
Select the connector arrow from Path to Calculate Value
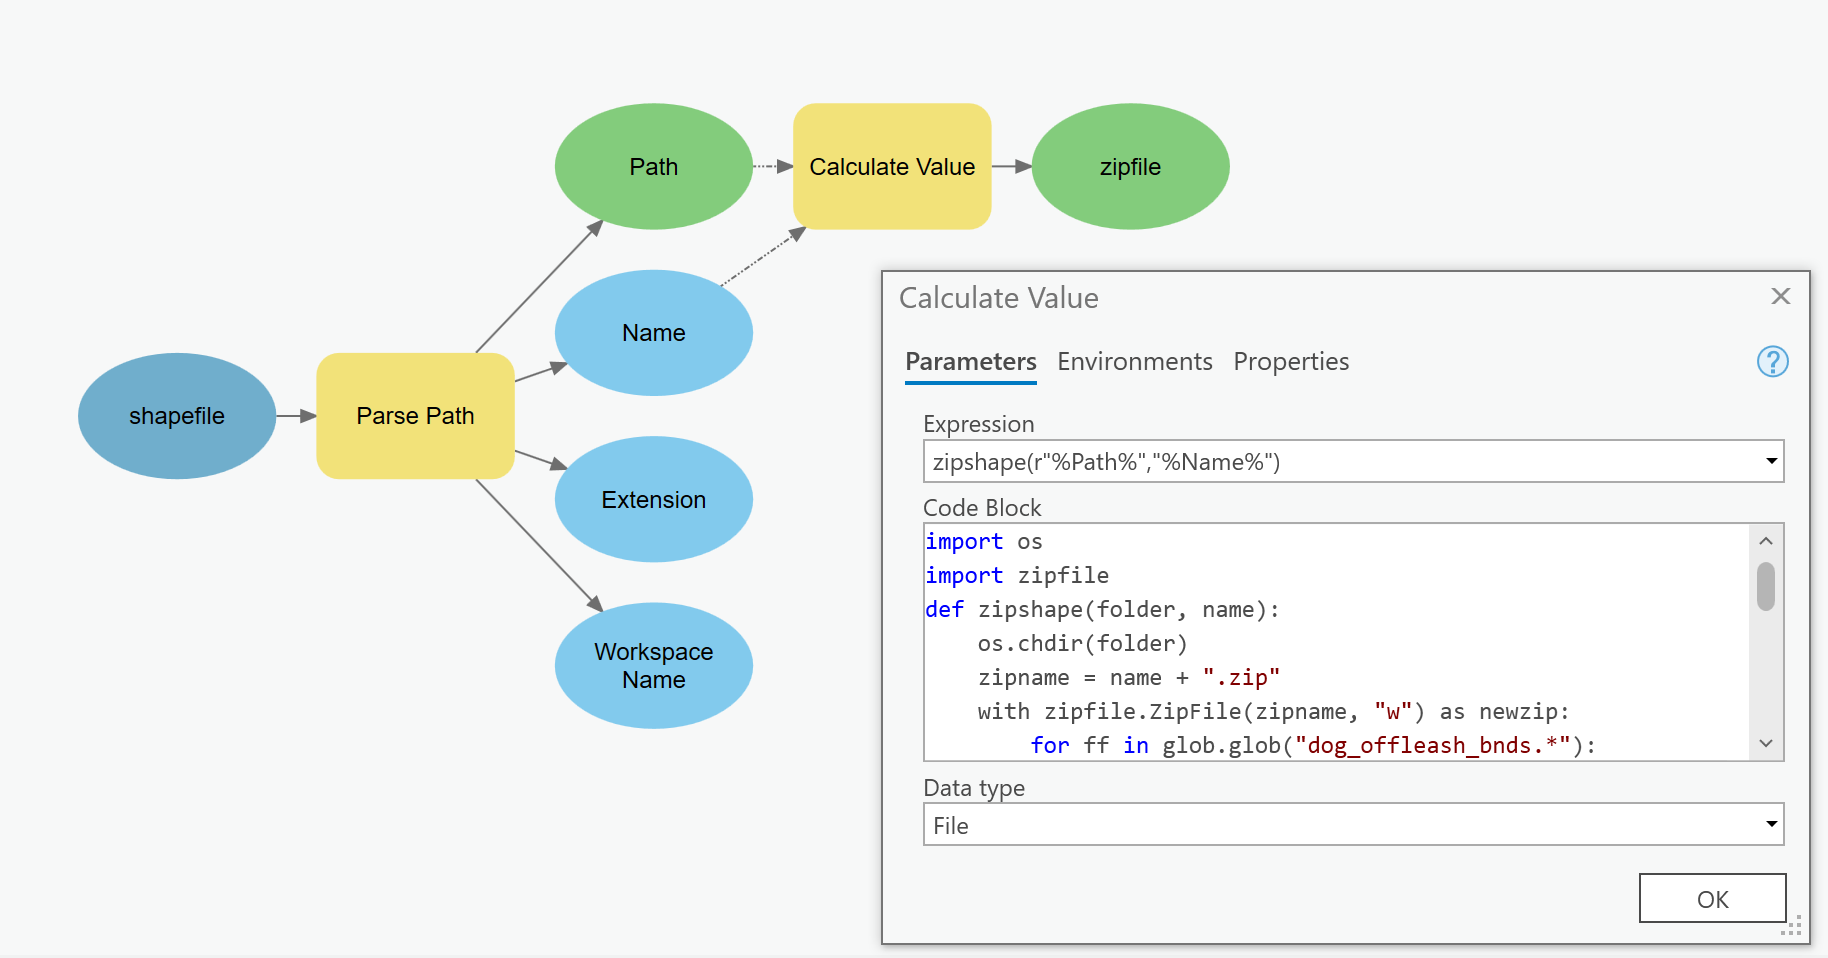[770, 166]
